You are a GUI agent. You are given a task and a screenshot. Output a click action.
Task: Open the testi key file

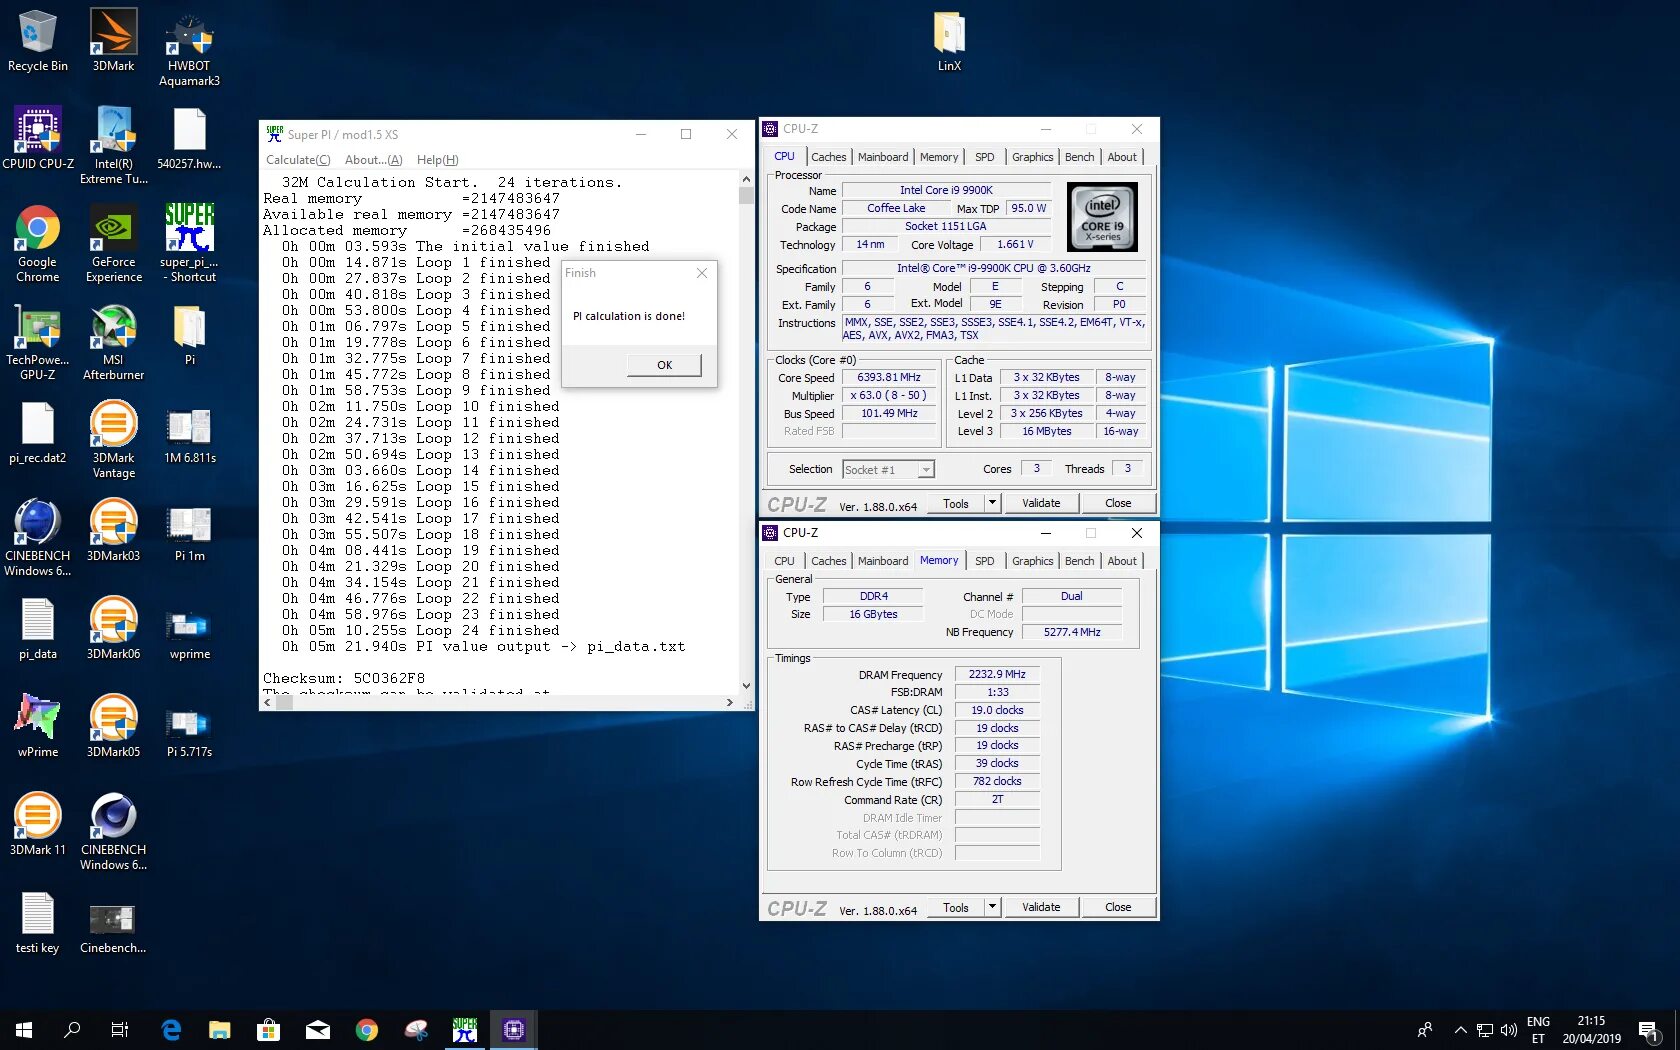pyautogui.click(x=38, y=923)
